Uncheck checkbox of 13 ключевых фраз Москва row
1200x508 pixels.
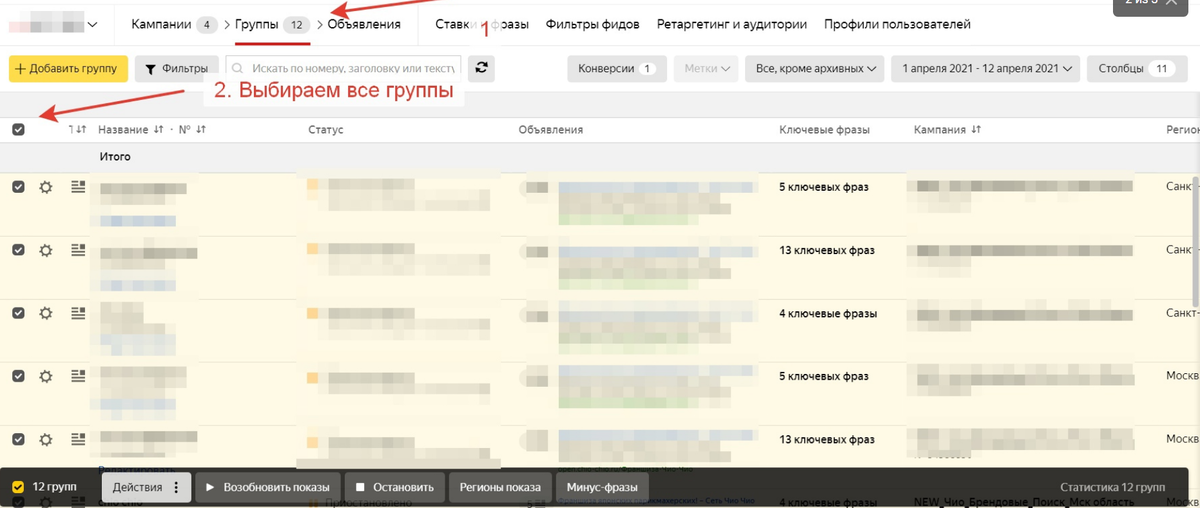coord(18,439)
